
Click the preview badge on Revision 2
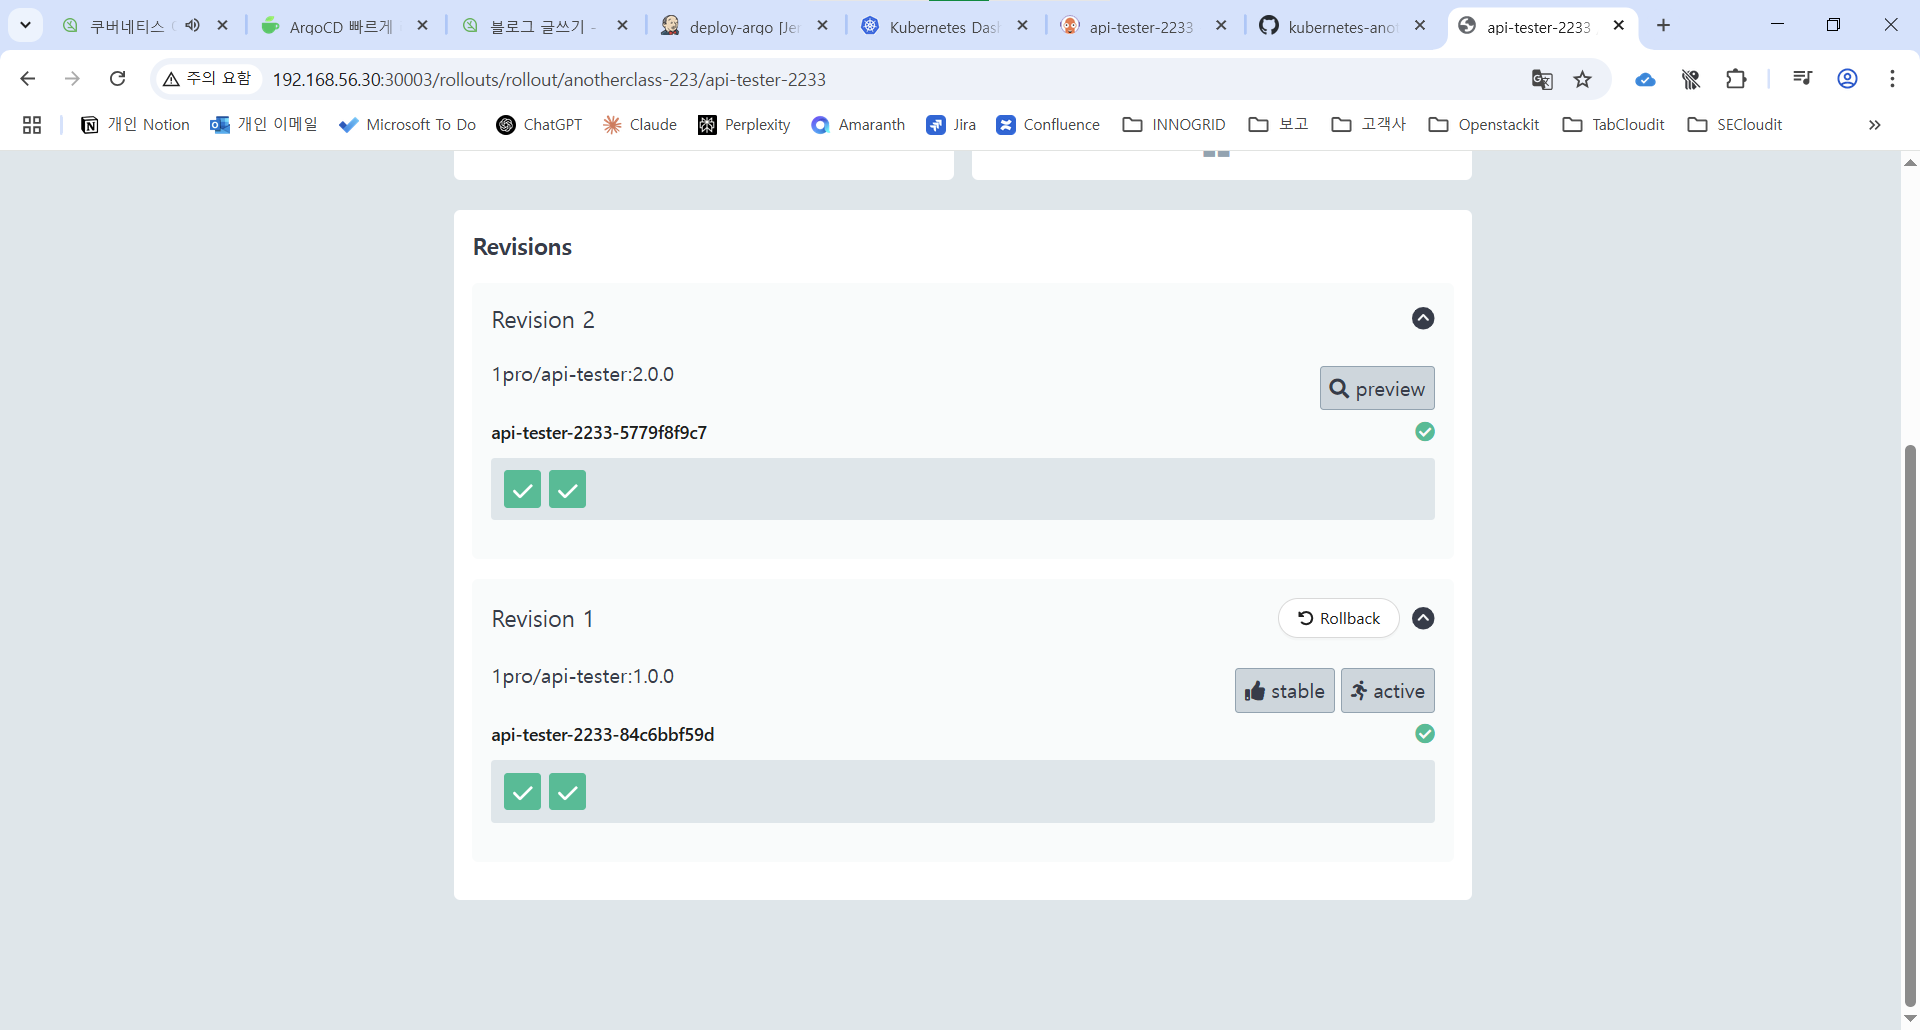1377,388
